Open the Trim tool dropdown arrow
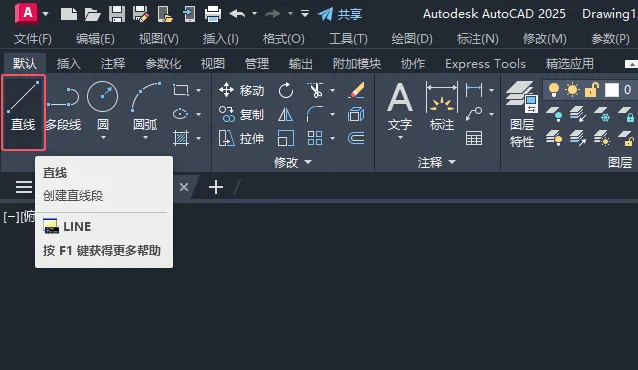The height and width of the screenshot is (370, 638). (332, 90)
